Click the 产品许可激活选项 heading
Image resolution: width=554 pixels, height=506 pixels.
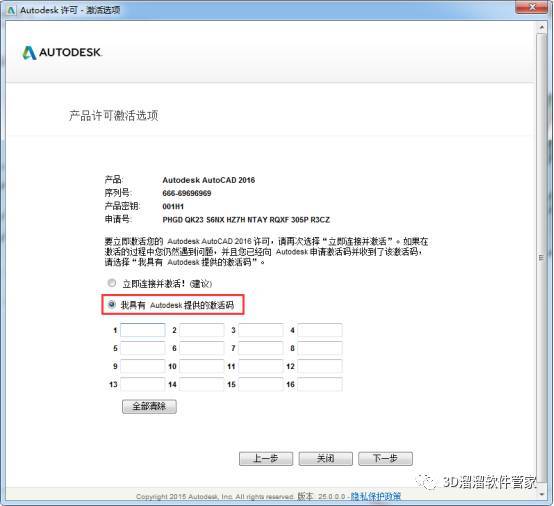(113, 116)
